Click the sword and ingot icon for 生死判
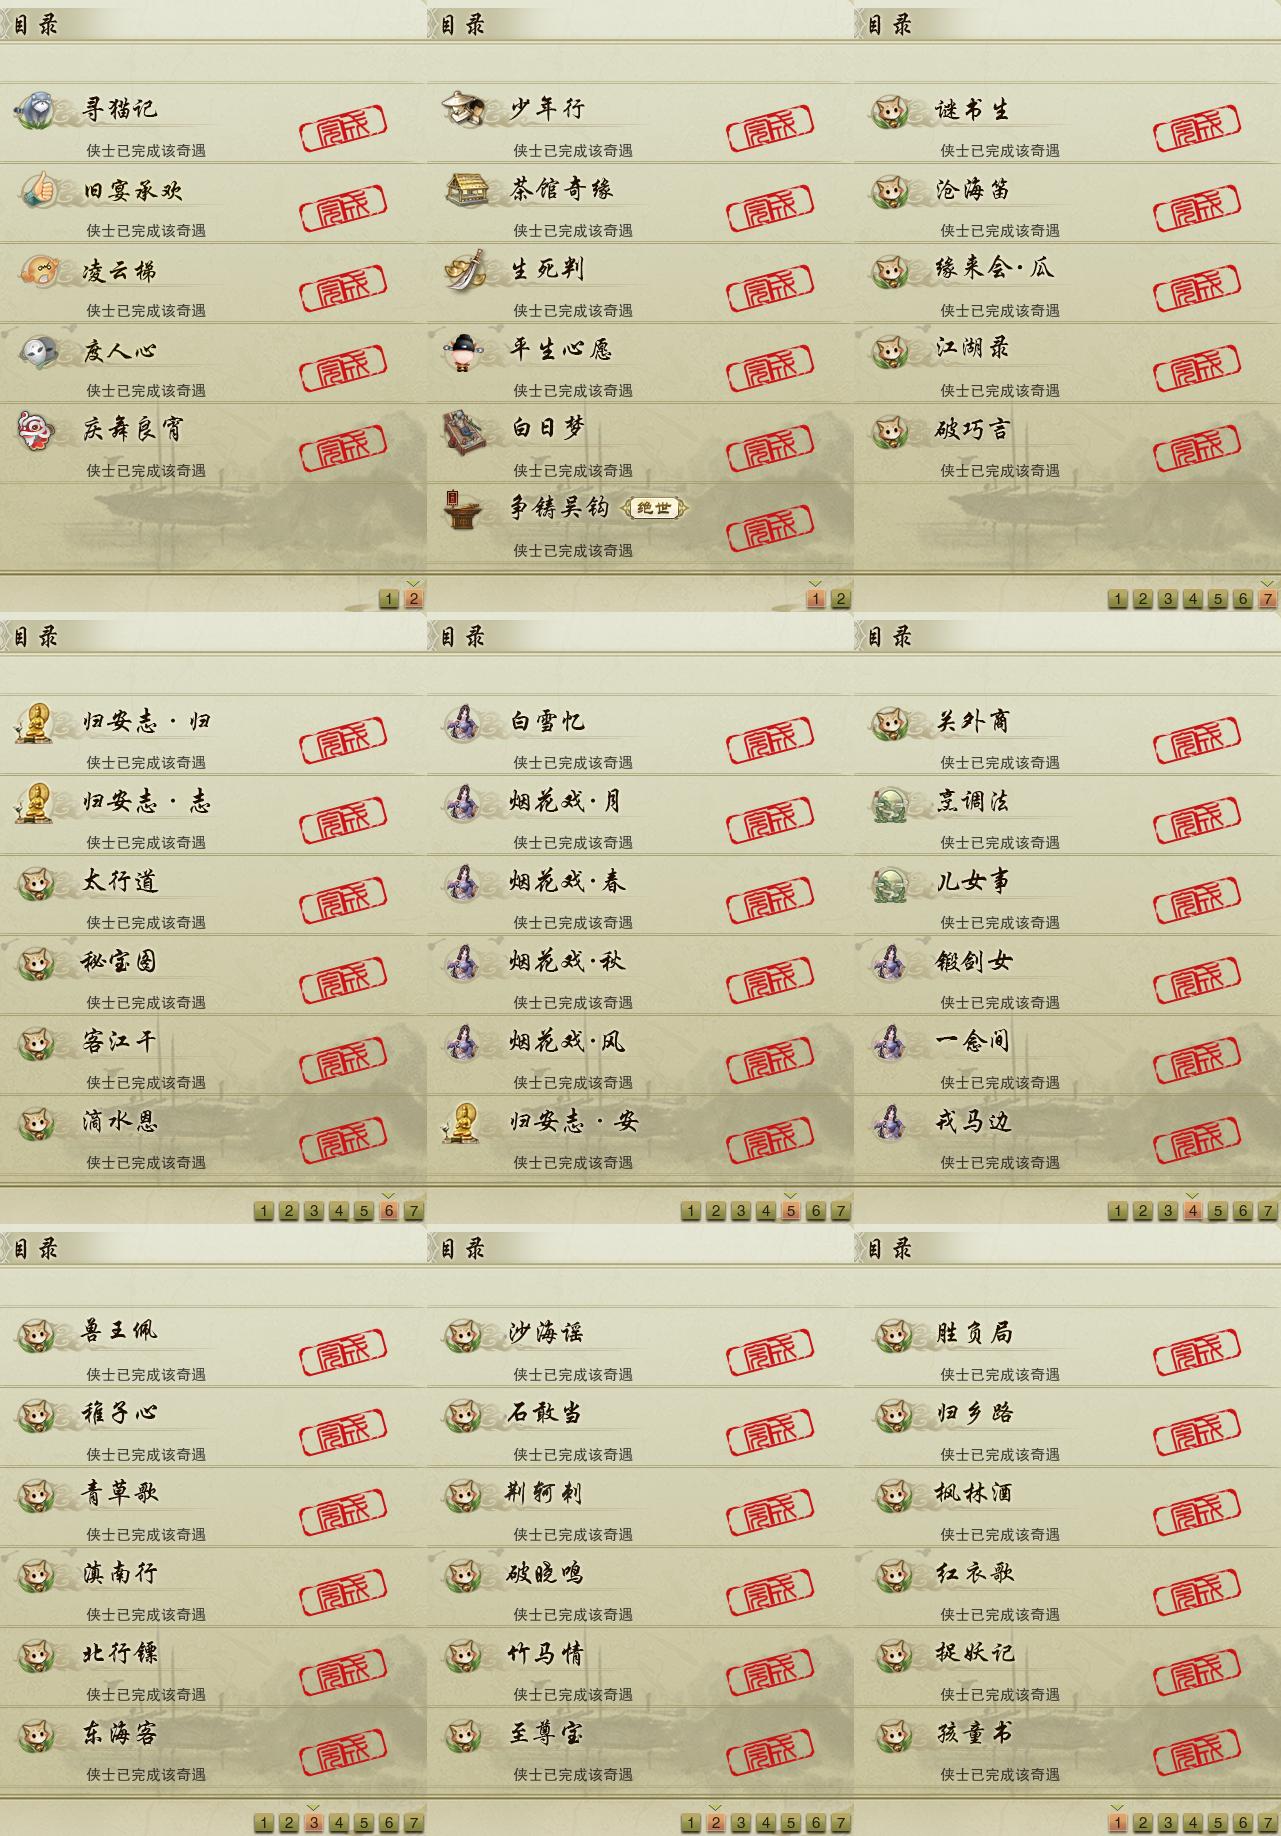Image resolution: width=1281 pixels, height=1836 pixels. pos(465,270)
